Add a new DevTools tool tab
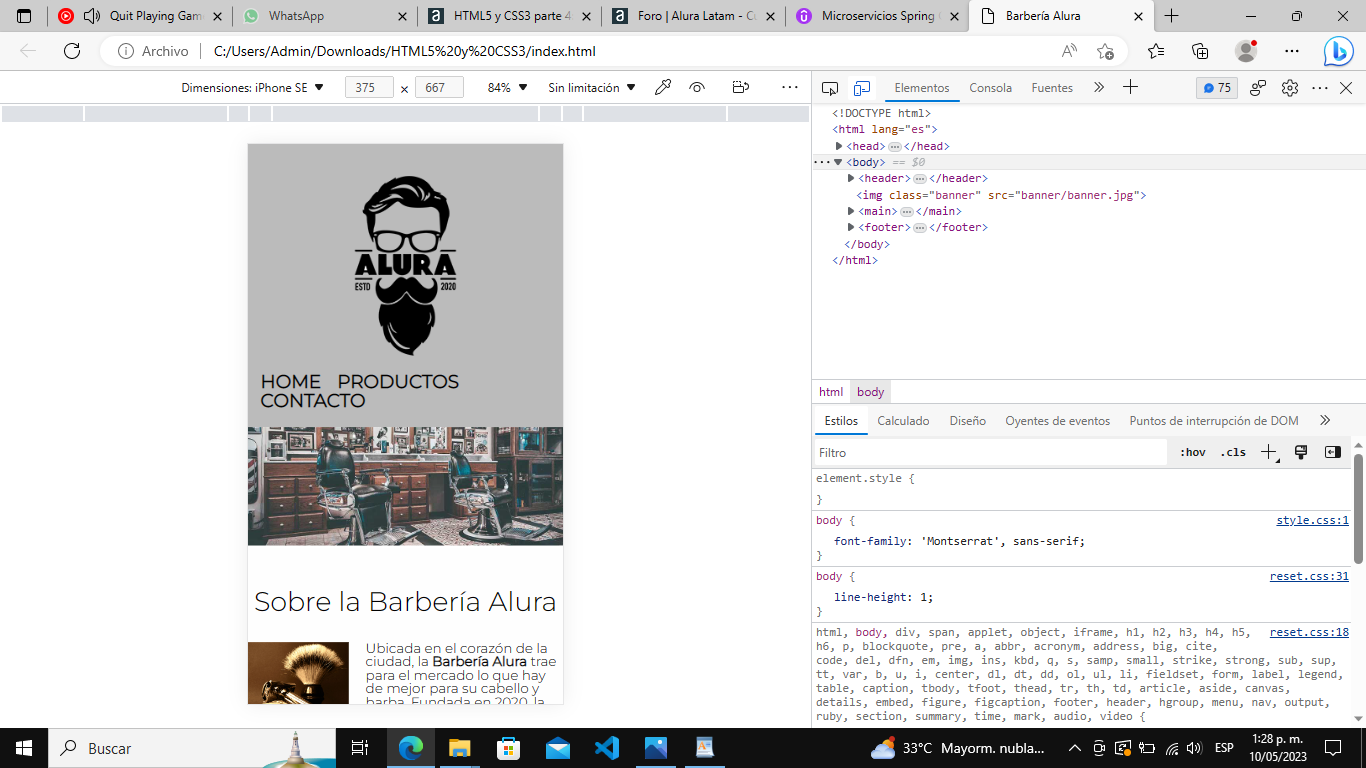This screenshot has width=1366, height=768. tap(1130, 88)
